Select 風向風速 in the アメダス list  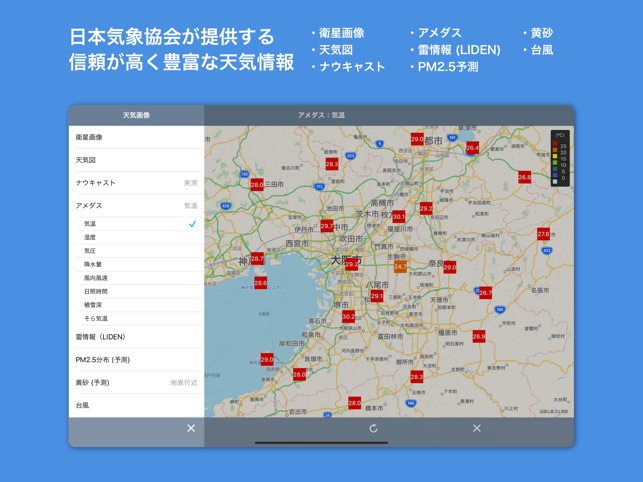click(x=136, y=278)
